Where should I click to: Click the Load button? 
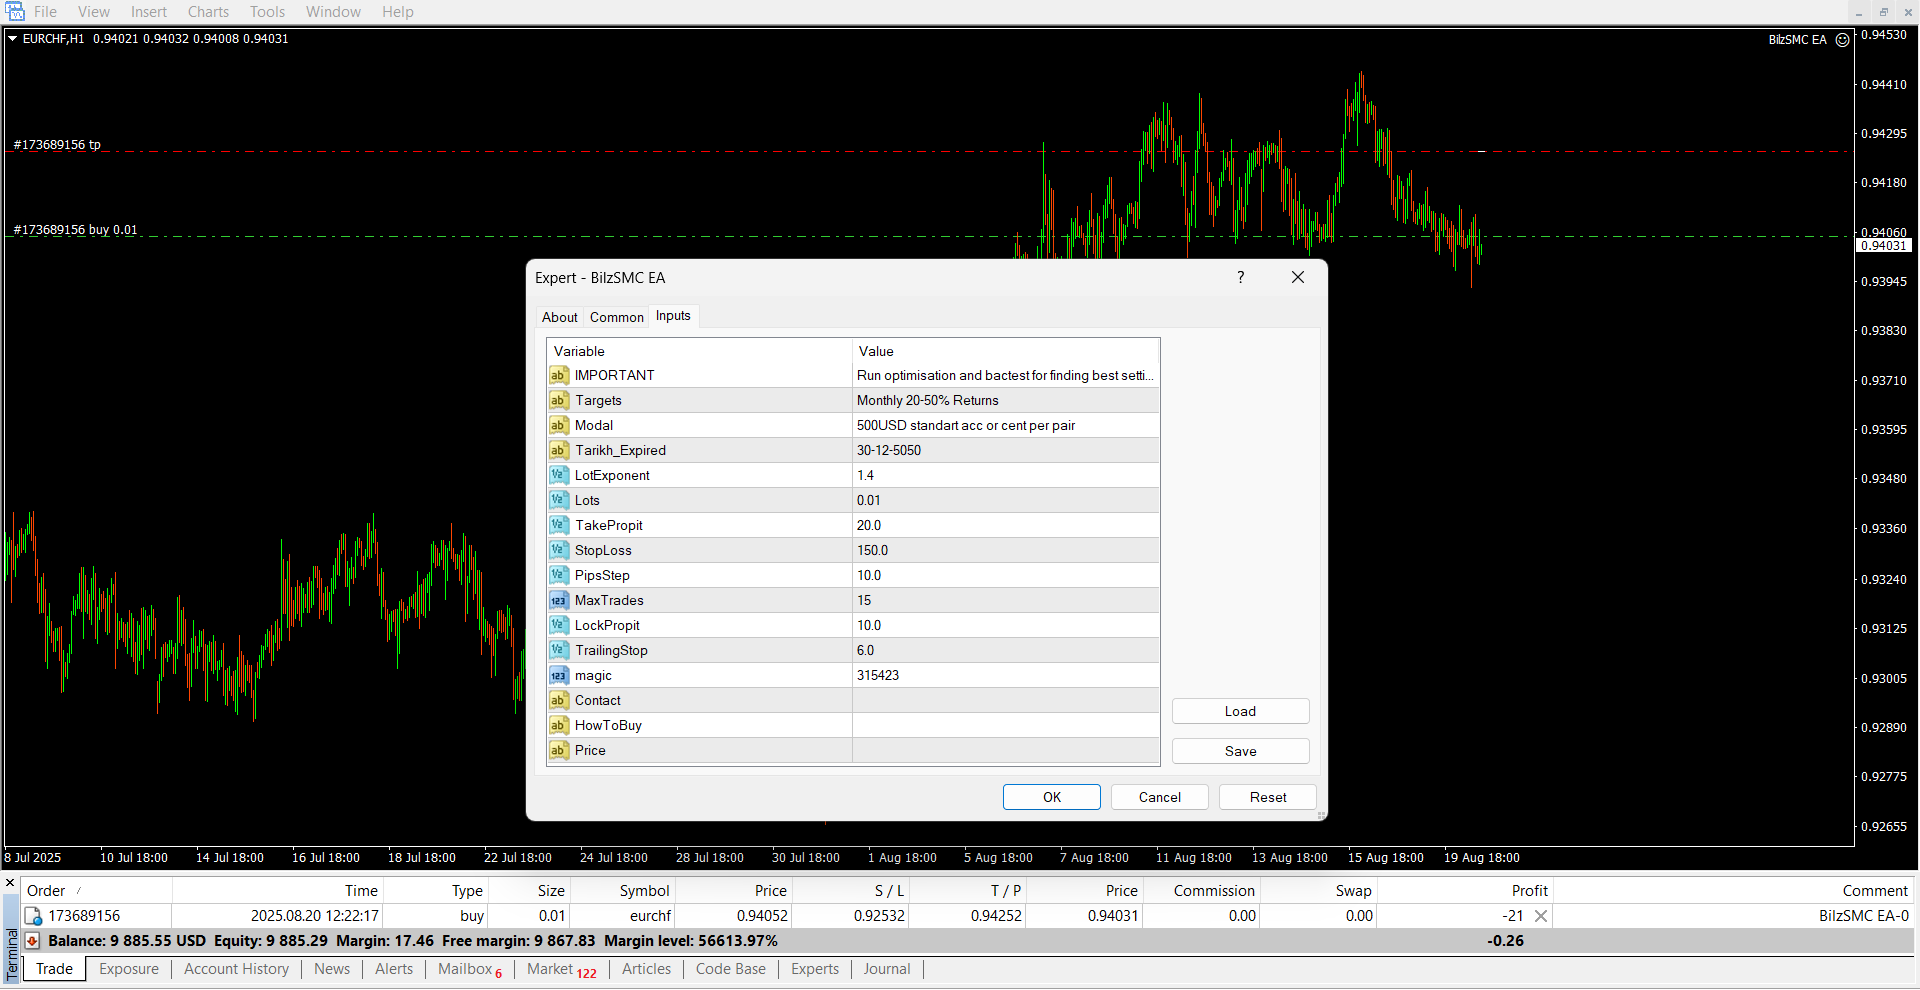(1240, 711)
